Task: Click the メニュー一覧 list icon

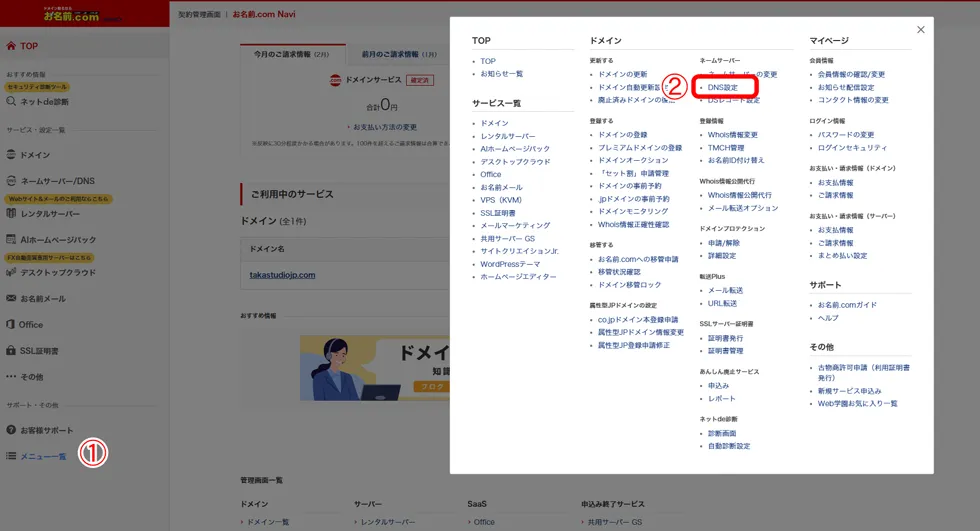Action: 11,456
